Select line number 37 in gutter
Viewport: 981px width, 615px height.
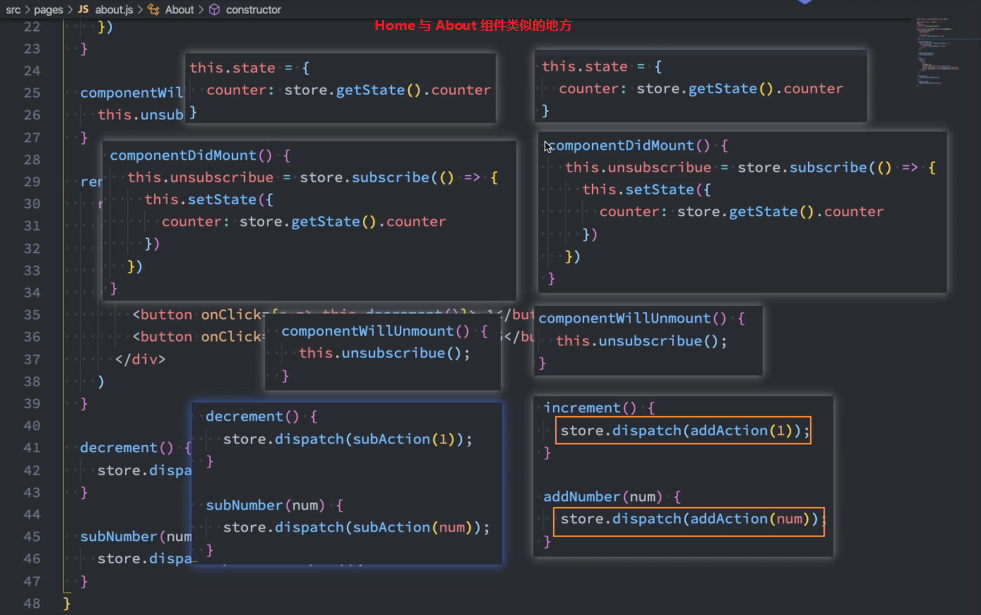click(32, 359)
